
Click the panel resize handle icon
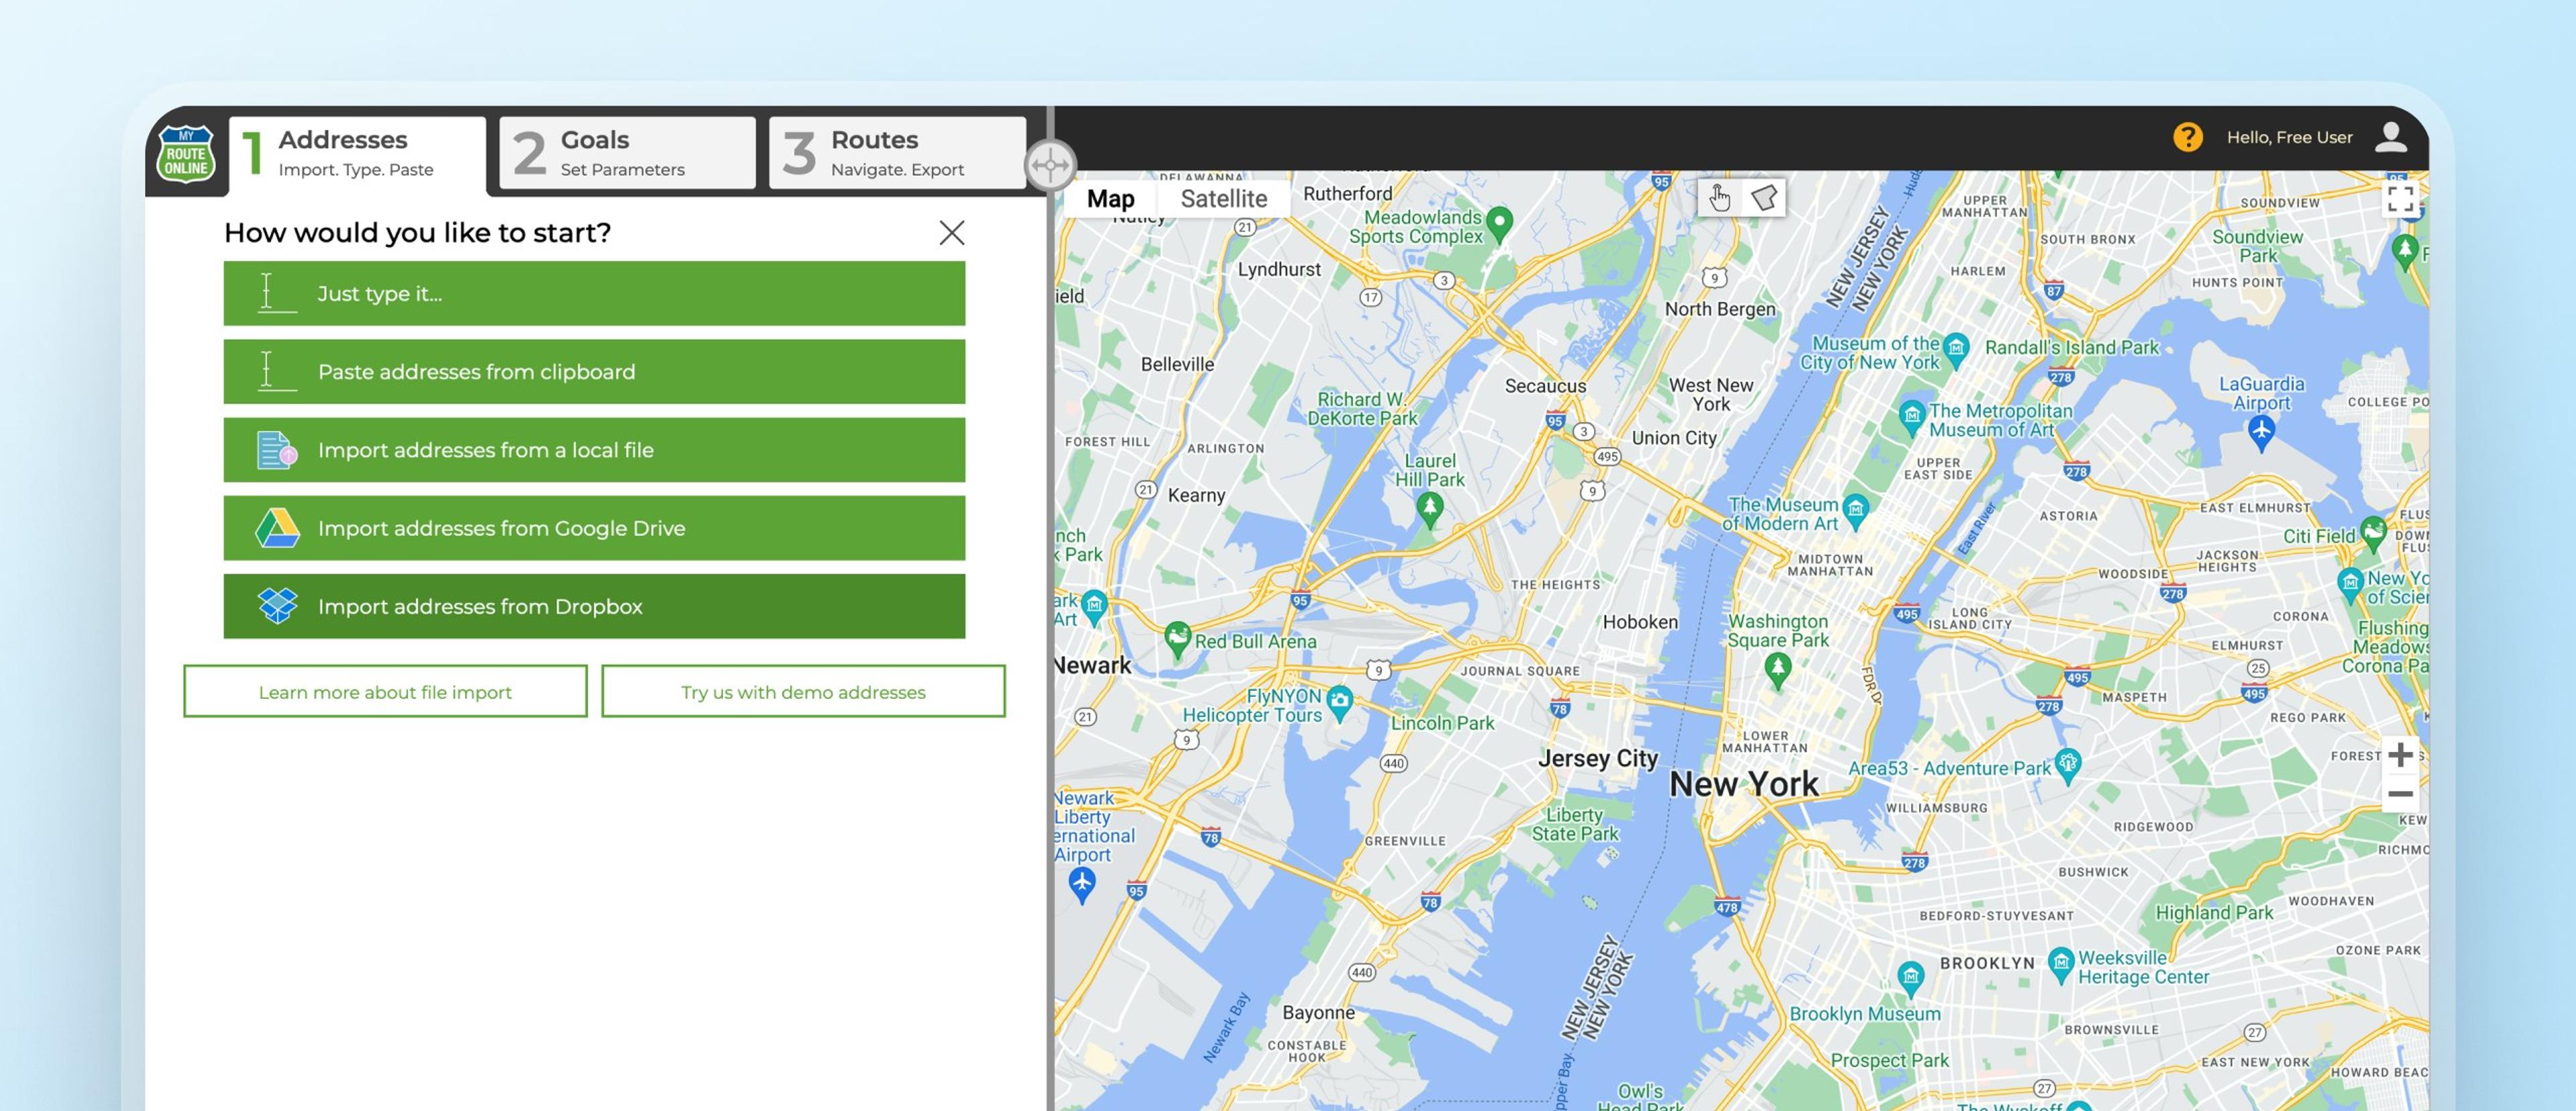pyautogui.click(x=1050, y=165)
